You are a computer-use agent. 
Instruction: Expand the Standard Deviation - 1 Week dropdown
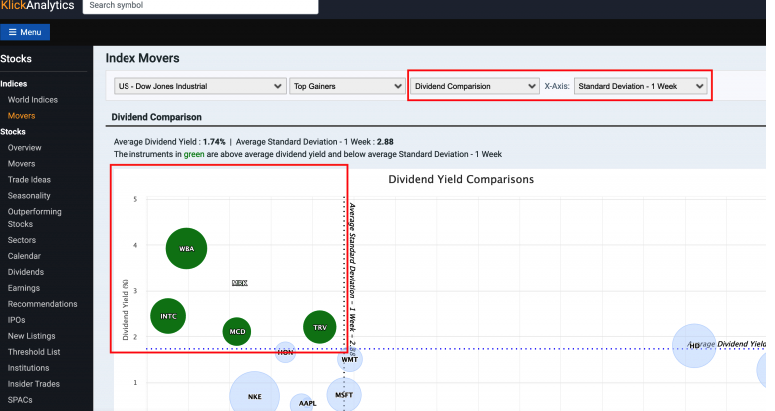(641, 86)
